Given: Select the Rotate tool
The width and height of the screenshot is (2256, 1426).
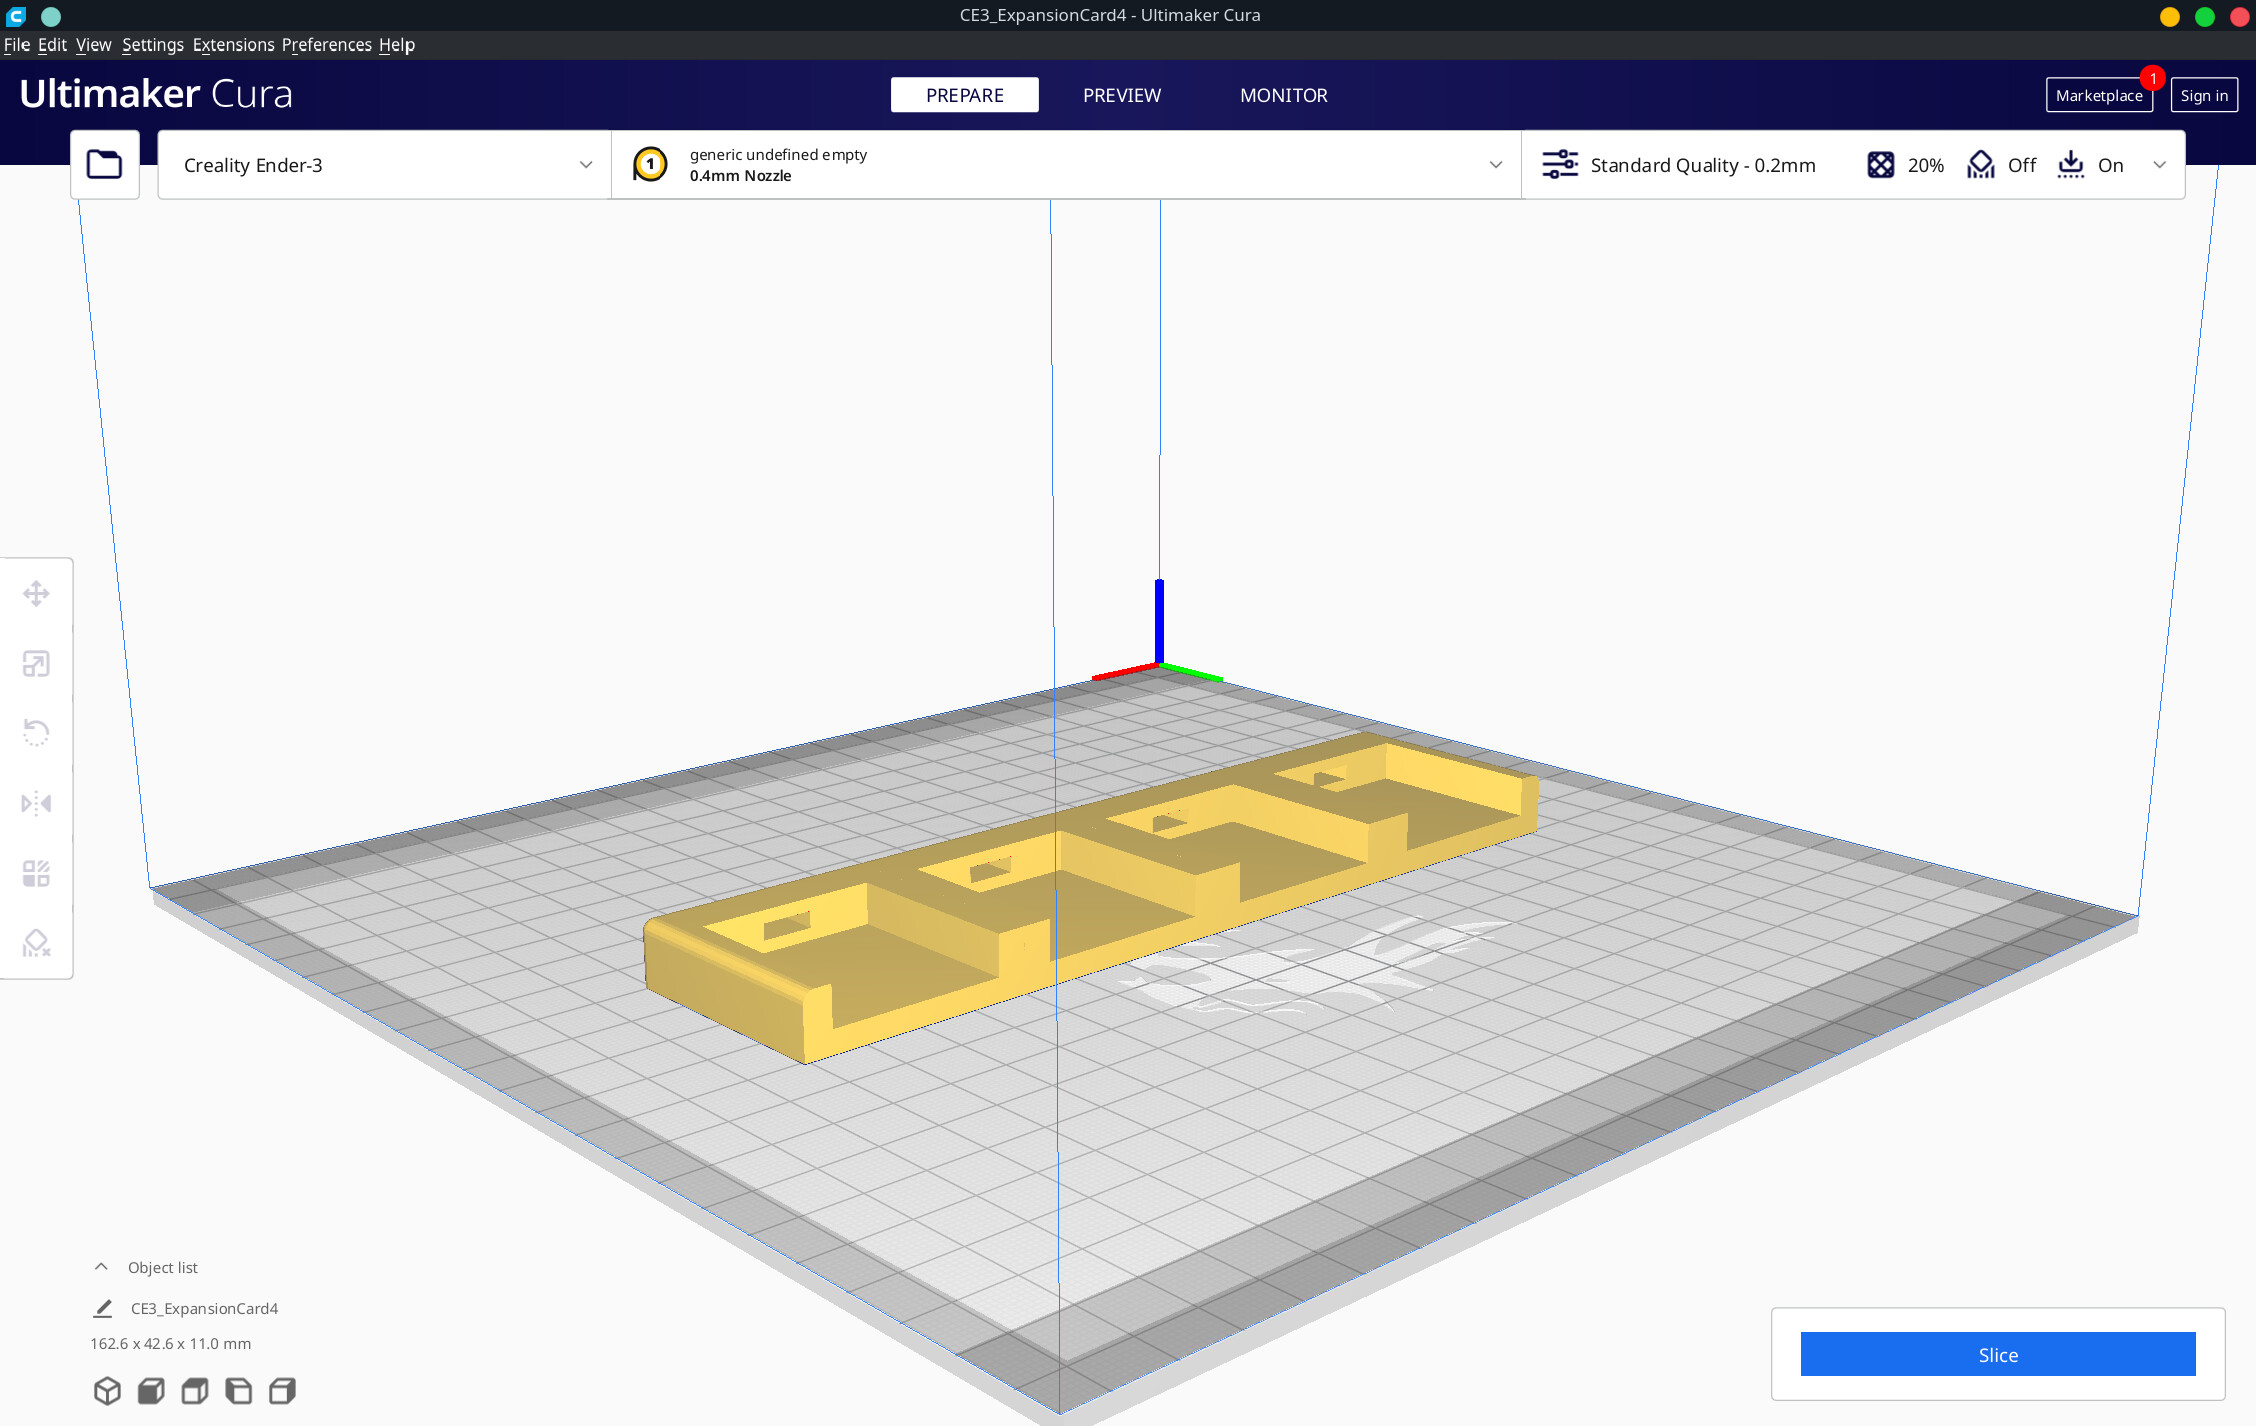Looking at the screenshot, I should coord(37,733).
